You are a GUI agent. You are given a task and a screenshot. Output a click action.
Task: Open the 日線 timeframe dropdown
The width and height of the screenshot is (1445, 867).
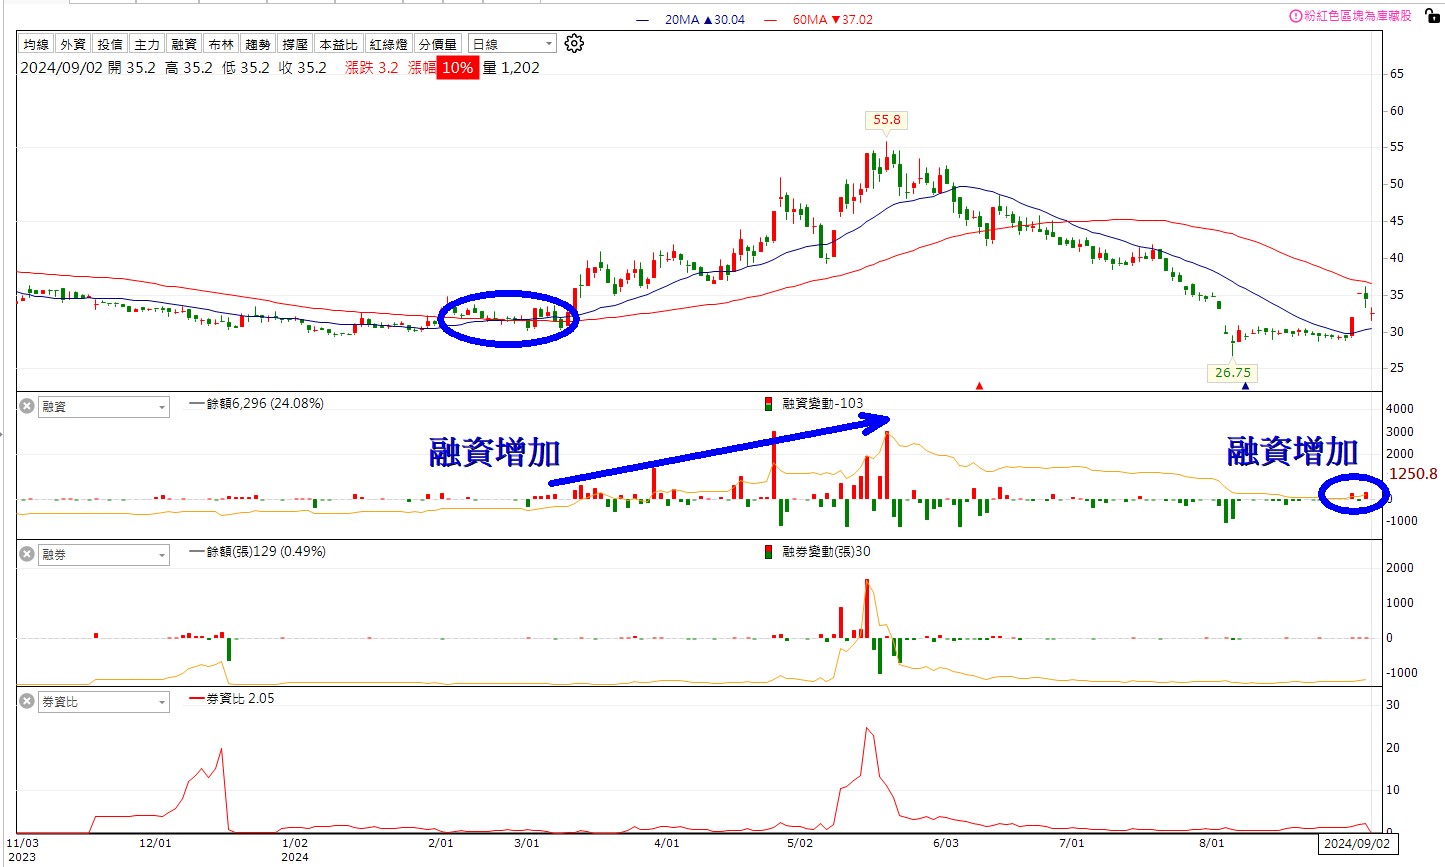(512, 43)
